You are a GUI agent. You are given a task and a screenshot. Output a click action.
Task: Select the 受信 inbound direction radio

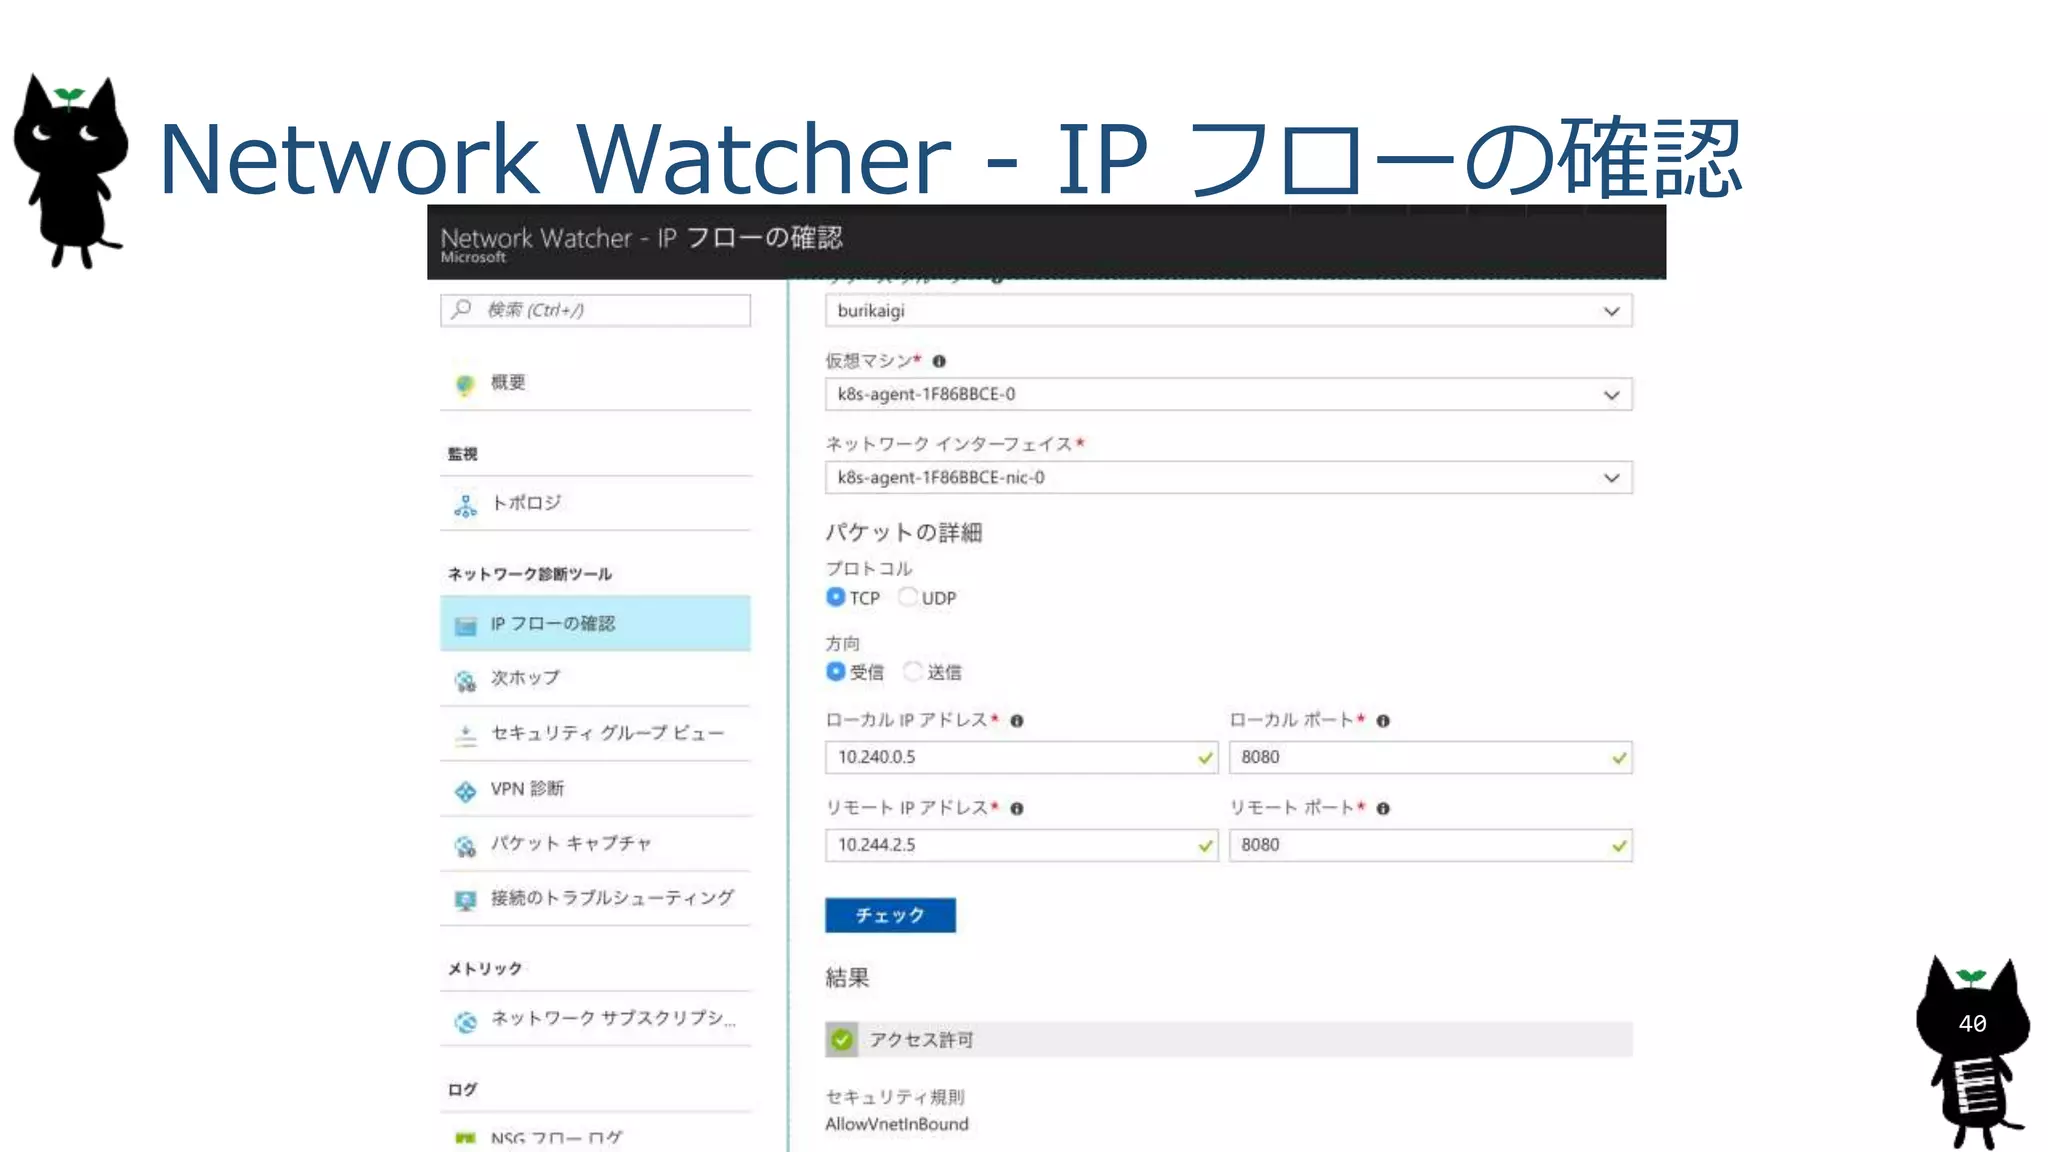(836, 671)
